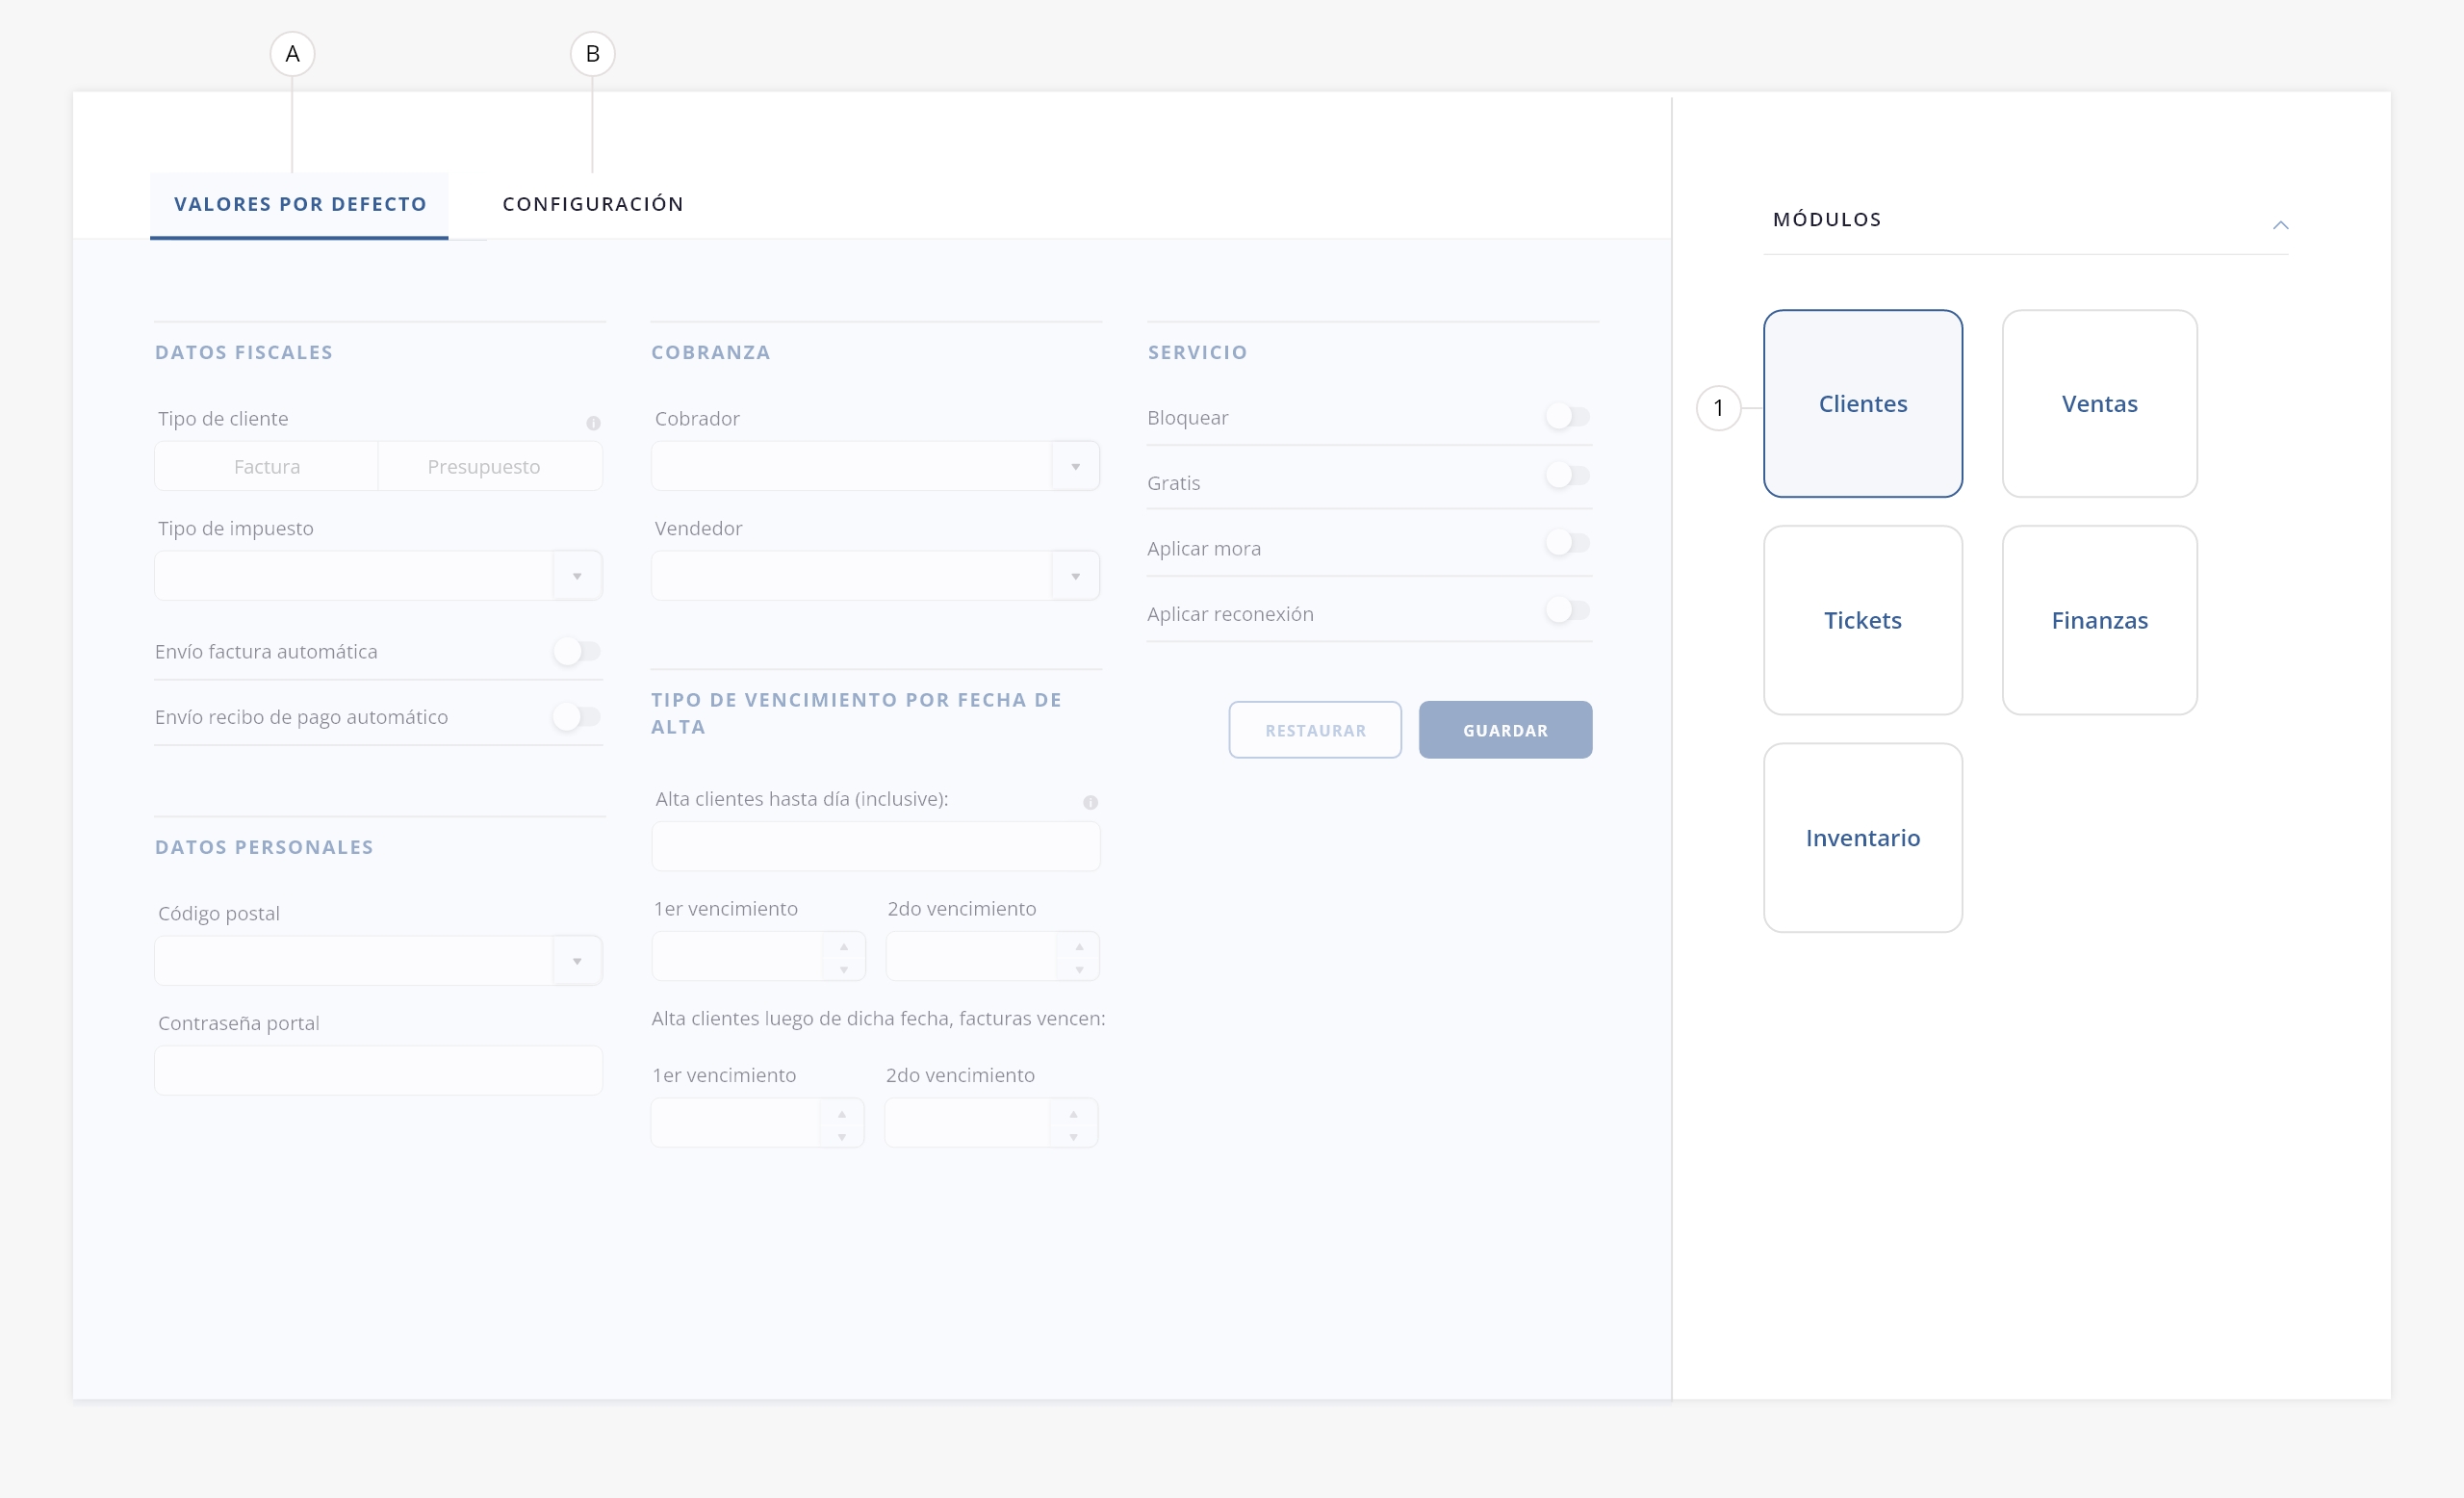Viewport: 2464px width, 1498px height.
Task: Decrease first 2do vencimiento stepper value
Action: coord(1079,969)
